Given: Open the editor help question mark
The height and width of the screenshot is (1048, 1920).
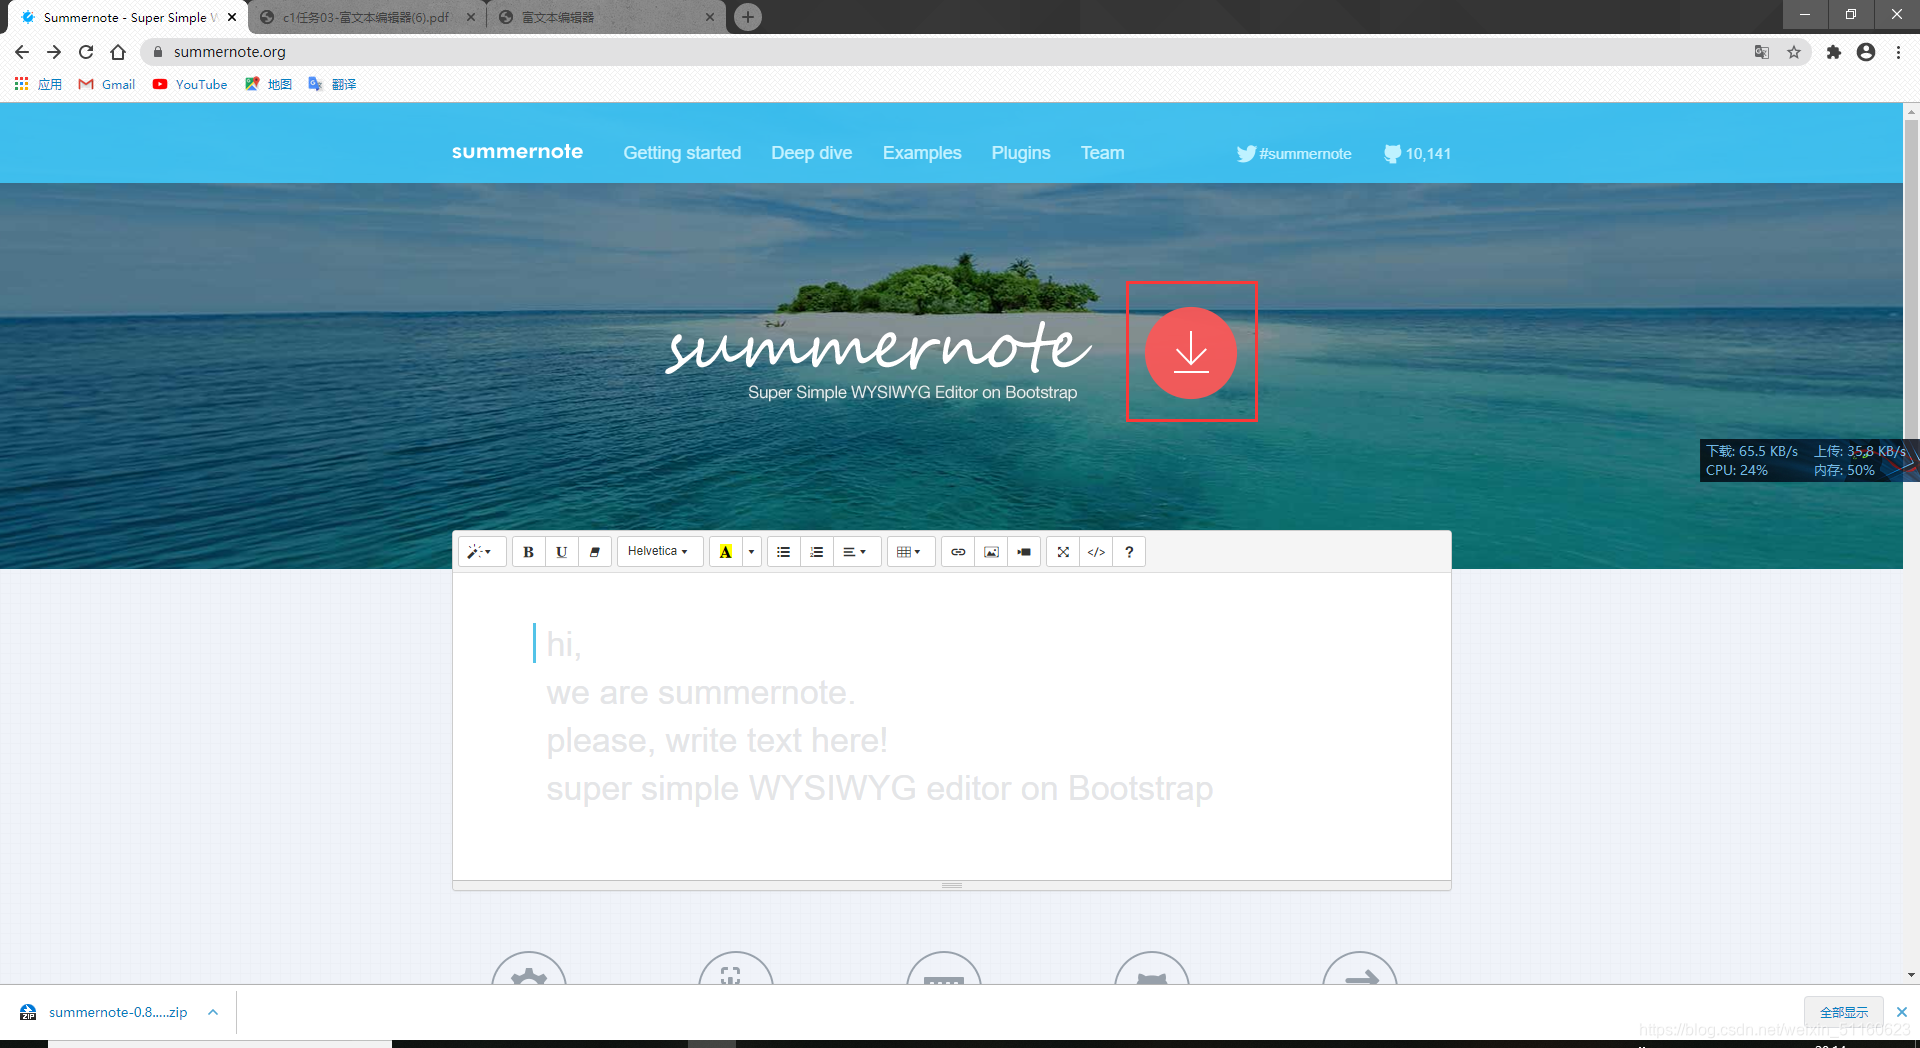Looking at the screenshot, I should 1129,552.
